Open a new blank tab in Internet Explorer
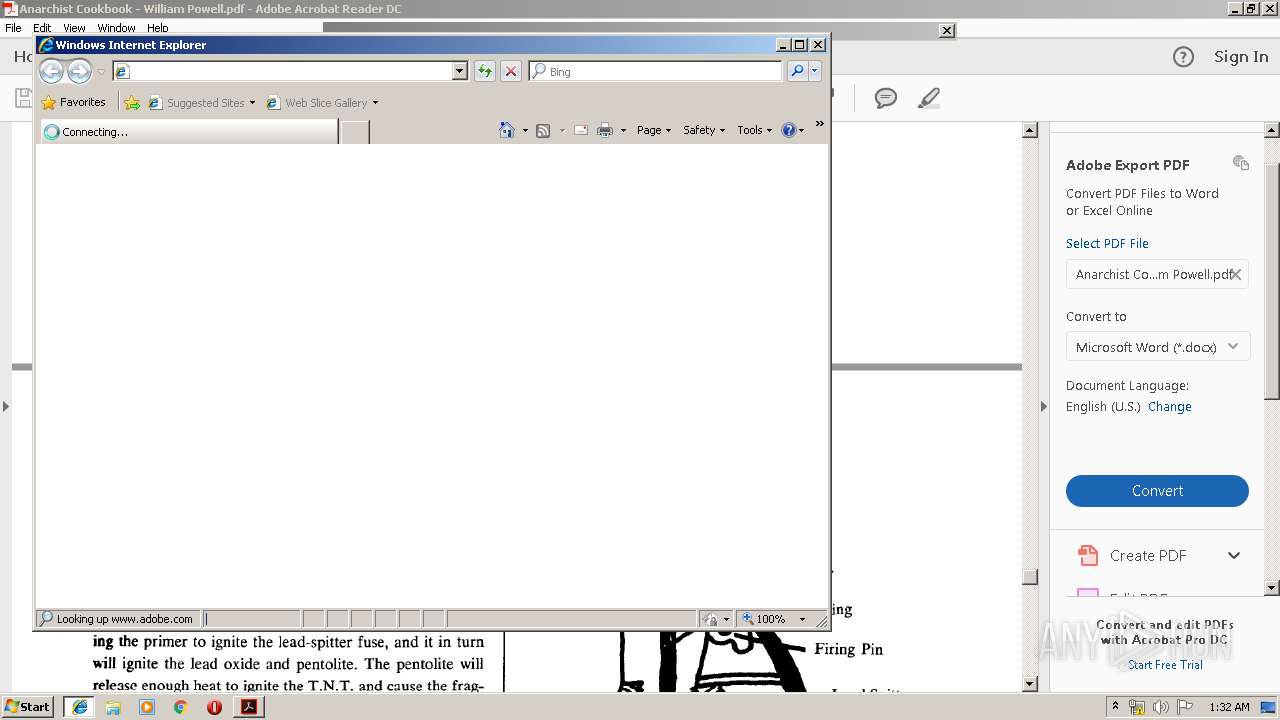Image resolution: width=1280 pixels, height=720 pixels. click(x=355, y=131)
